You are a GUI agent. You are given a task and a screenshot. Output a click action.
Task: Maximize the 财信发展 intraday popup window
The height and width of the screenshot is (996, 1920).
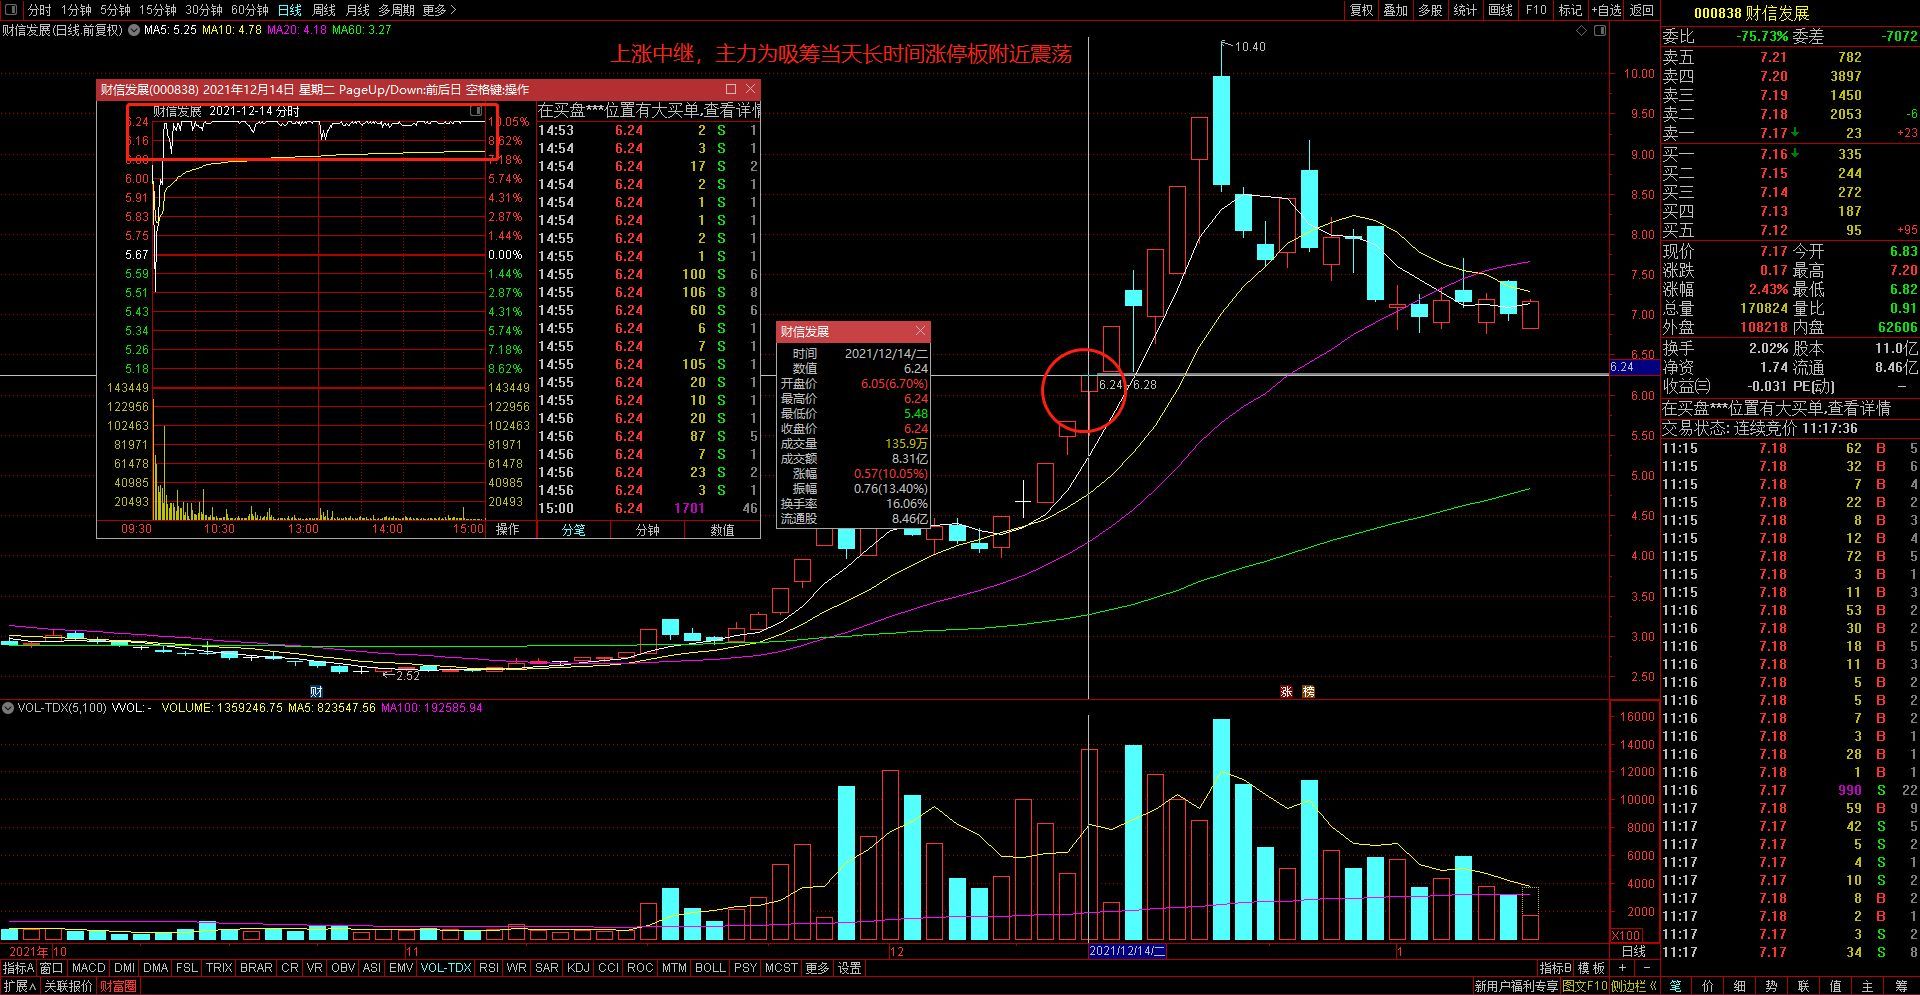[x=730, y=89]
